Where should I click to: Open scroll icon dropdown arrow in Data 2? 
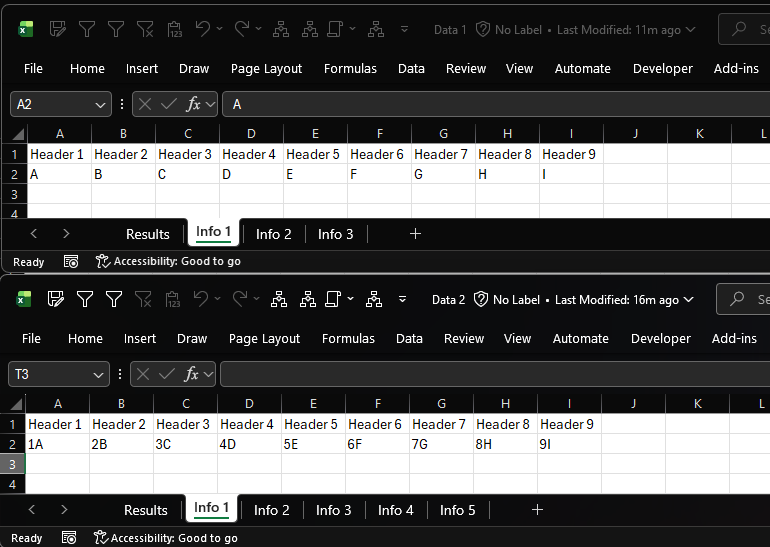pyautogui.click(x=350, y=299)
